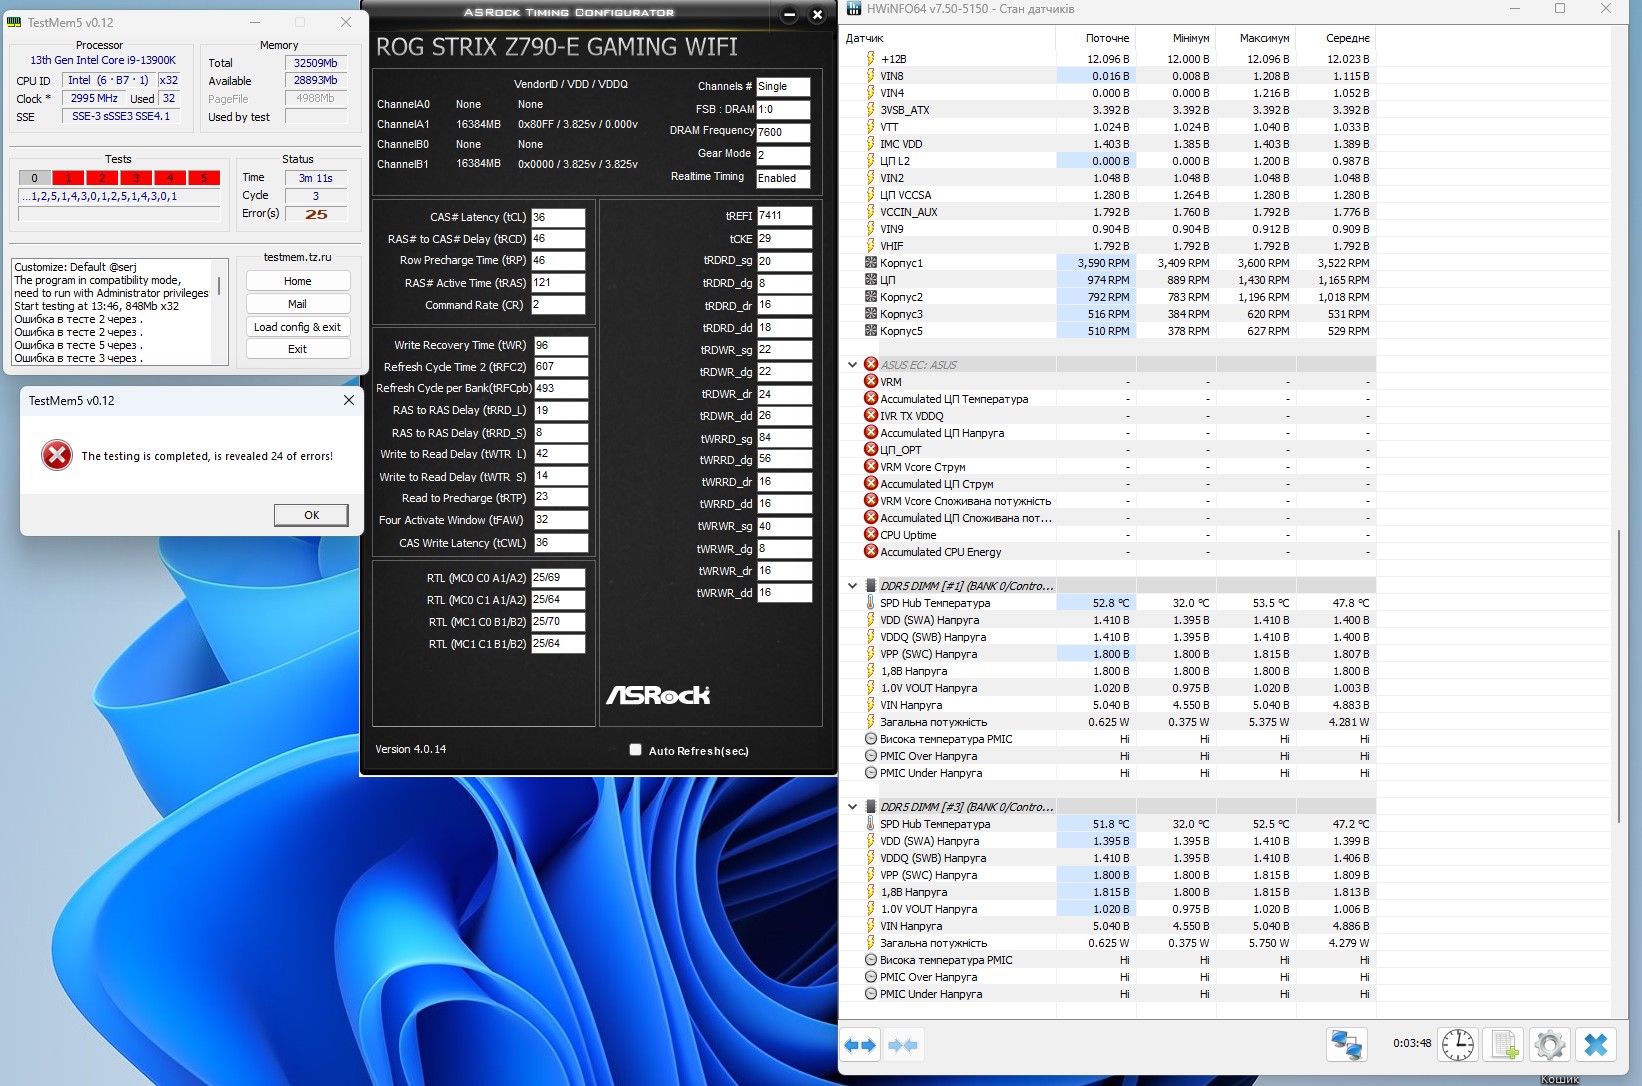
Task: Click the HWiNFO64 title bar icon
Action: (x=853, y=9)
